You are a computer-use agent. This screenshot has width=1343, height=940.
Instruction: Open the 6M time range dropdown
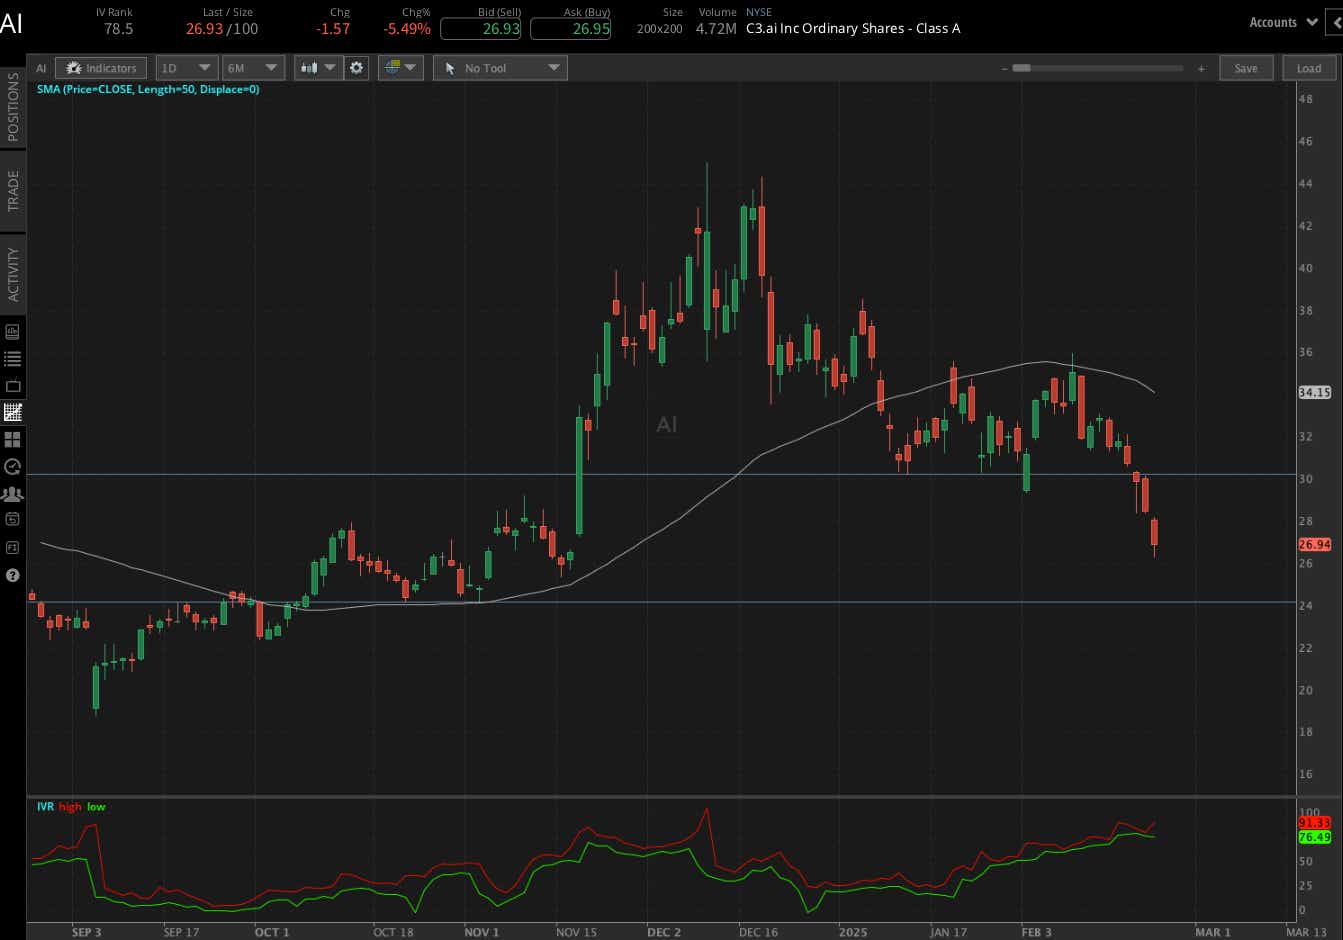252,68
